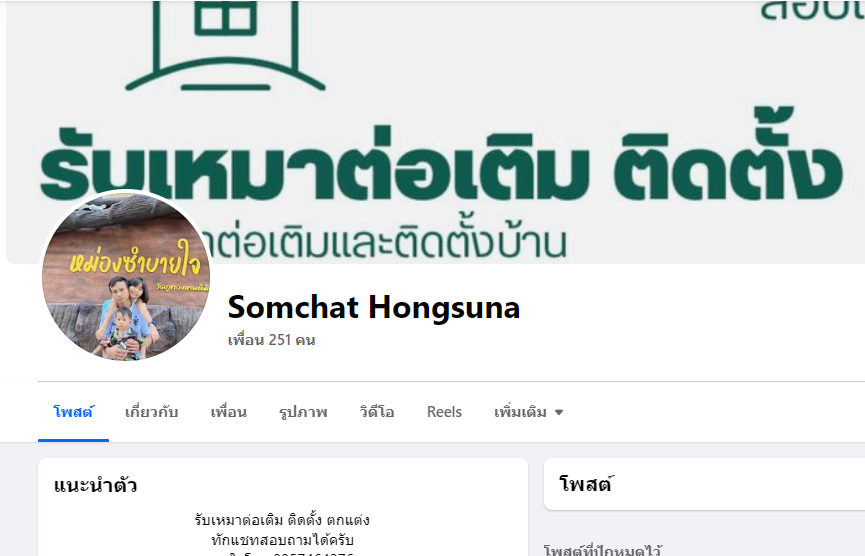Screen dimensions: 865x556
Task: Open the circular profile picture
Action: click(x=126, y=275)
